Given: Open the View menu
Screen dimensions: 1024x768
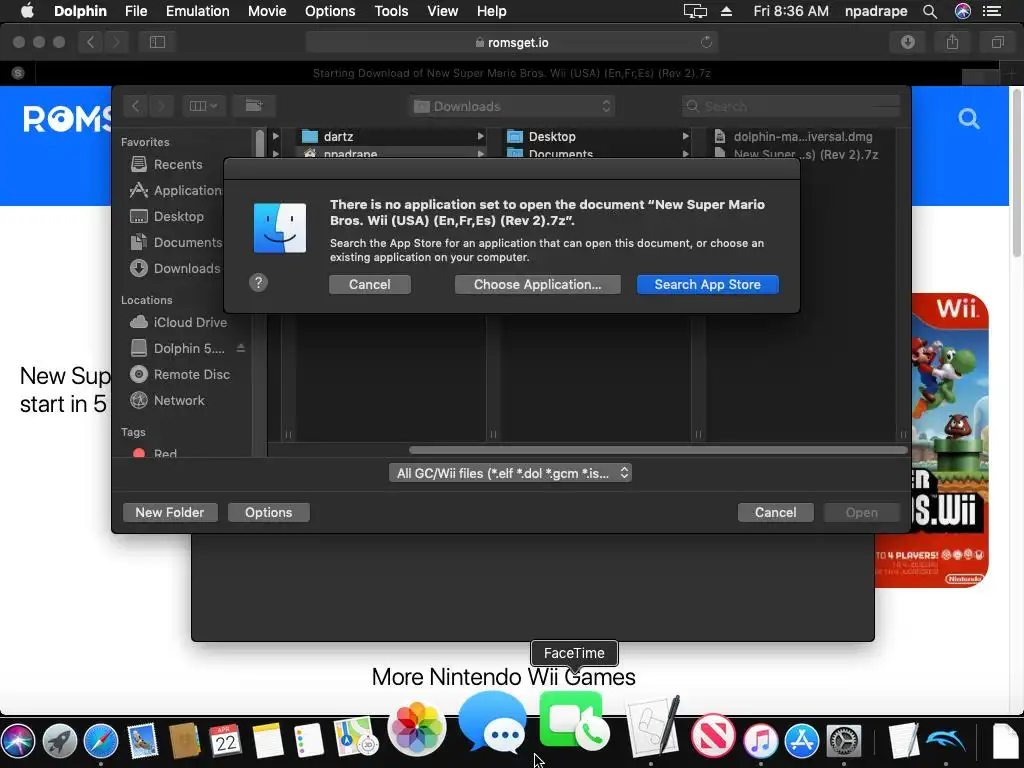Looking at the screenshot, I should coord(442,11).
